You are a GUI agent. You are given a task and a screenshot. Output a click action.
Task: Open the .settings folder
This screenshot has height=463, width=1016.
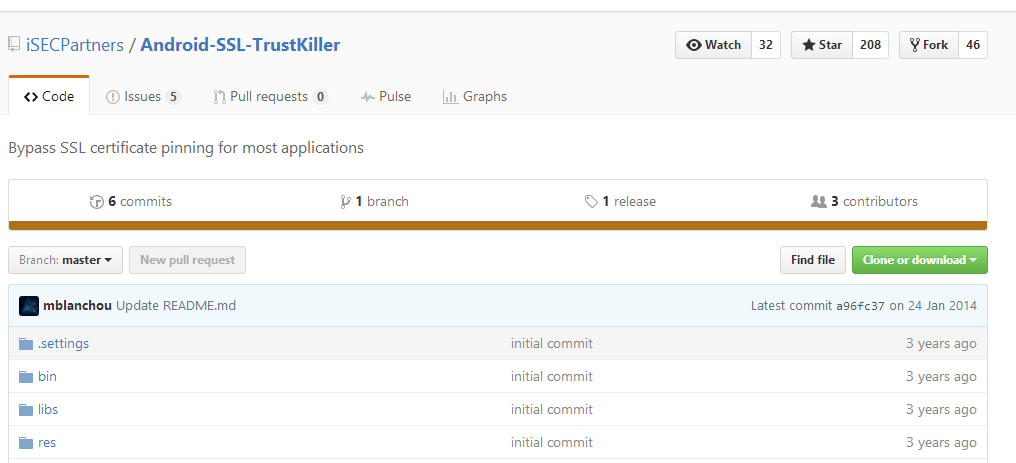coord(64,344)
